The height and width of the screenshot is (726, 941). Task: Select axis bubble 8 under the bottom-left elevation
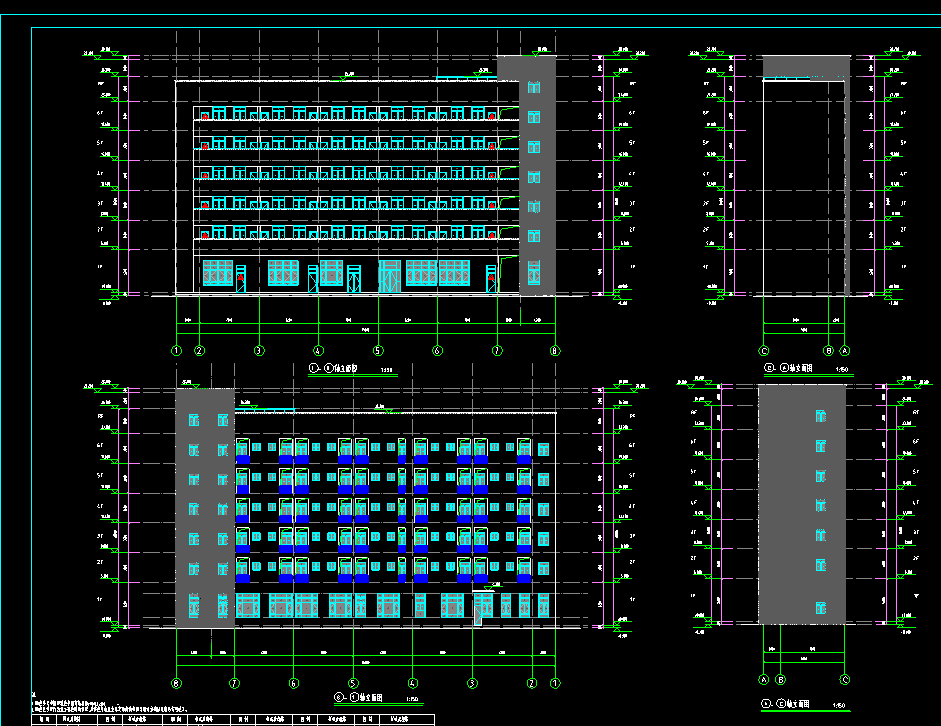(176, 684)
